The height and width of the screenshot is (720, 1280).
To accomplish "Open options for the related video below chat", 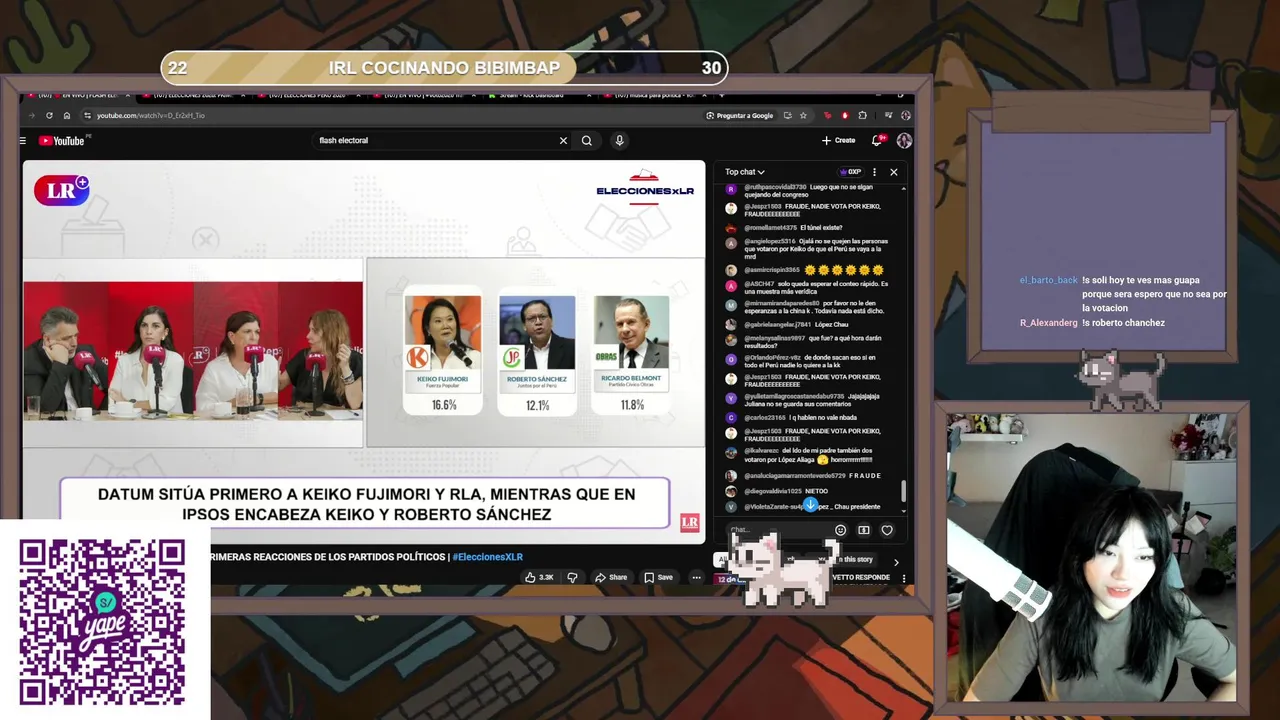I will (x=904, y=578).
